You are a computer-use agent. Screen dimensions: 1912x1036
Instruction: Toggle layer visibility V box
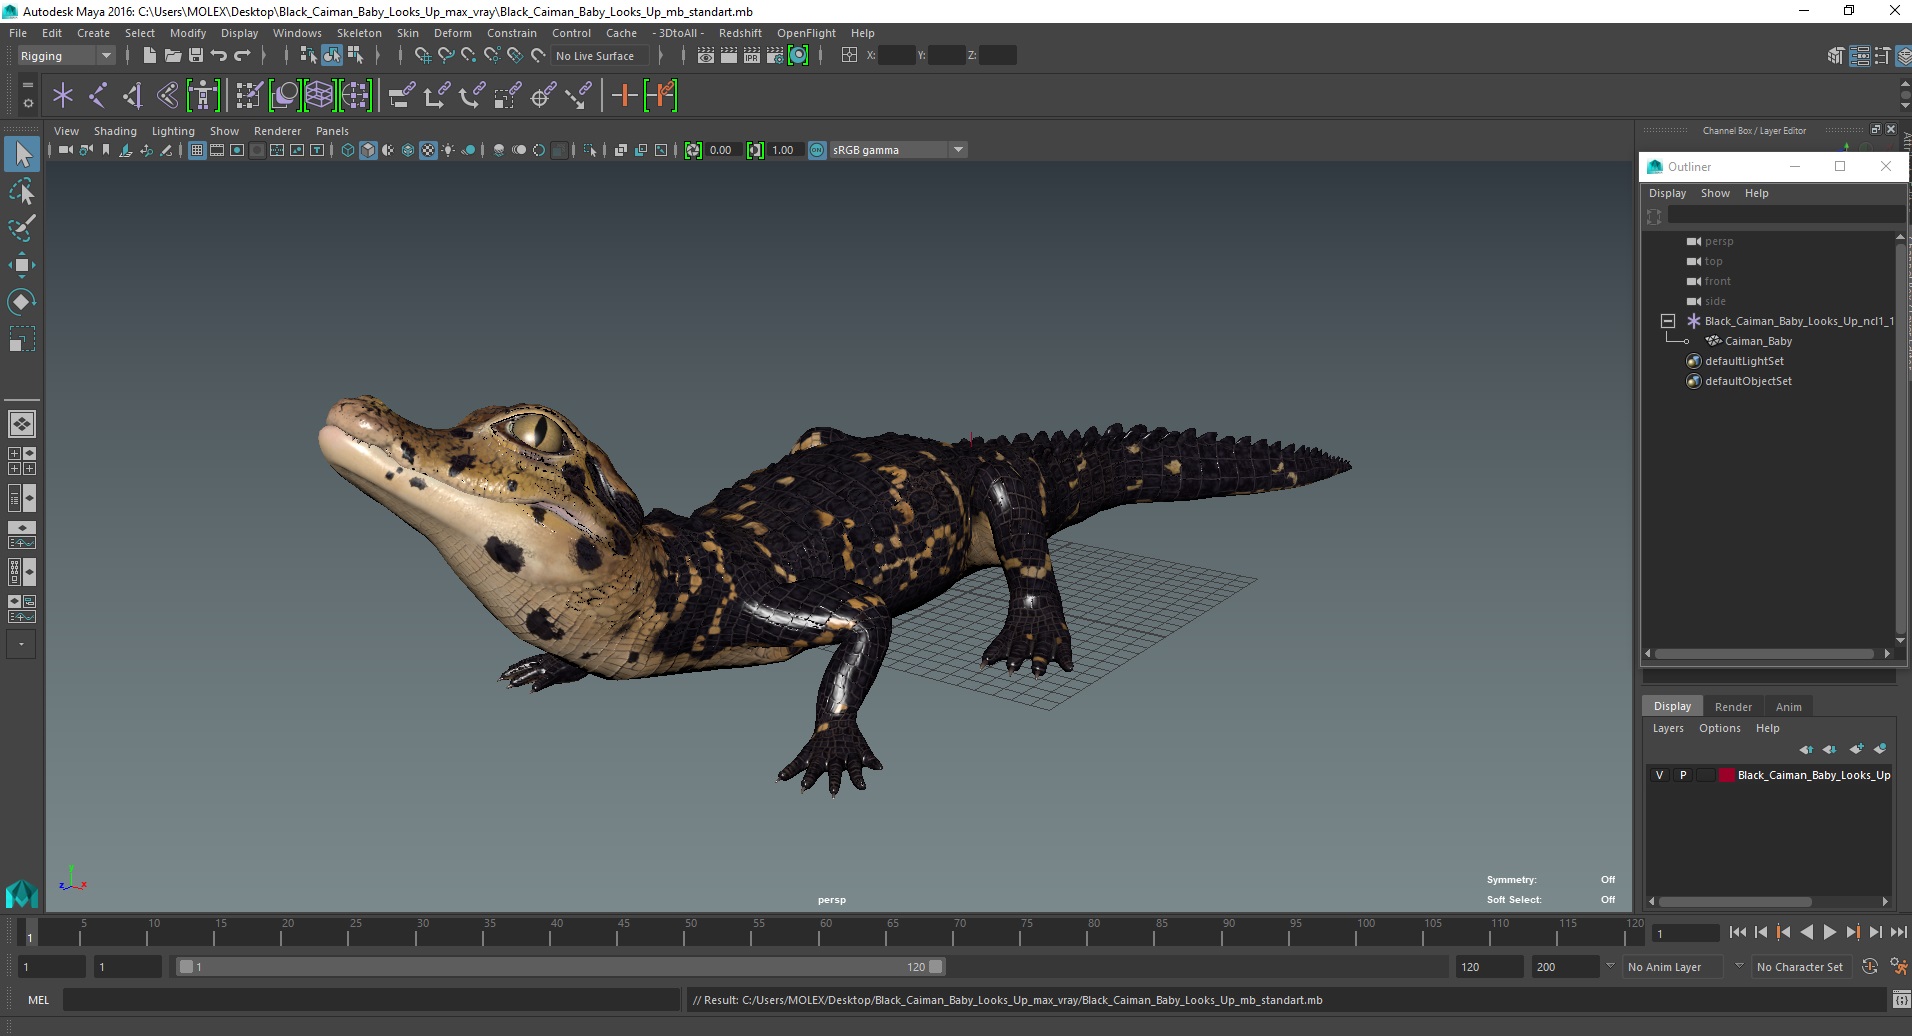click(1660, 775)
